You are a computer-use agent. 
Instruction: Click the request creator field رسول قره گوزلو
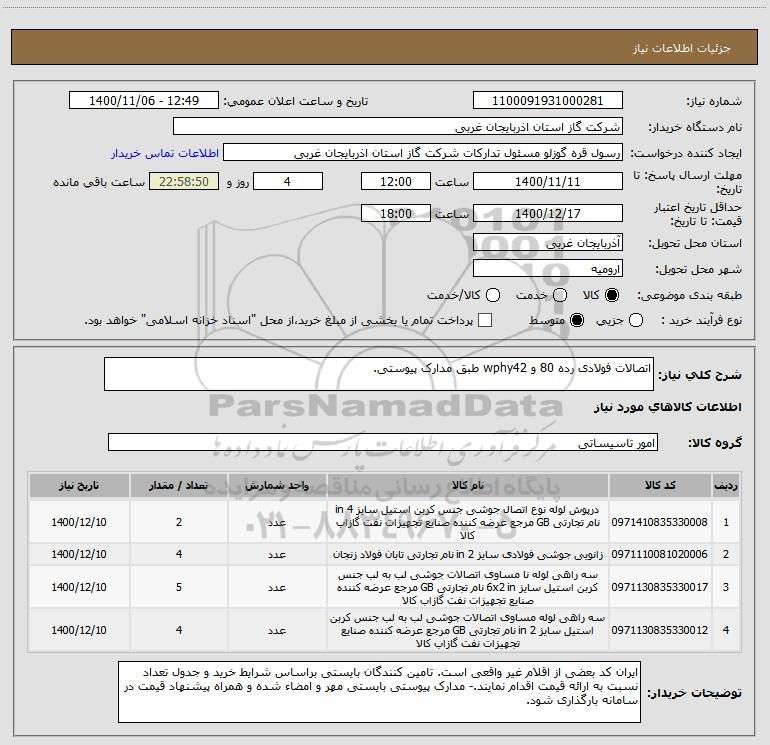click(x=423, y=153)
